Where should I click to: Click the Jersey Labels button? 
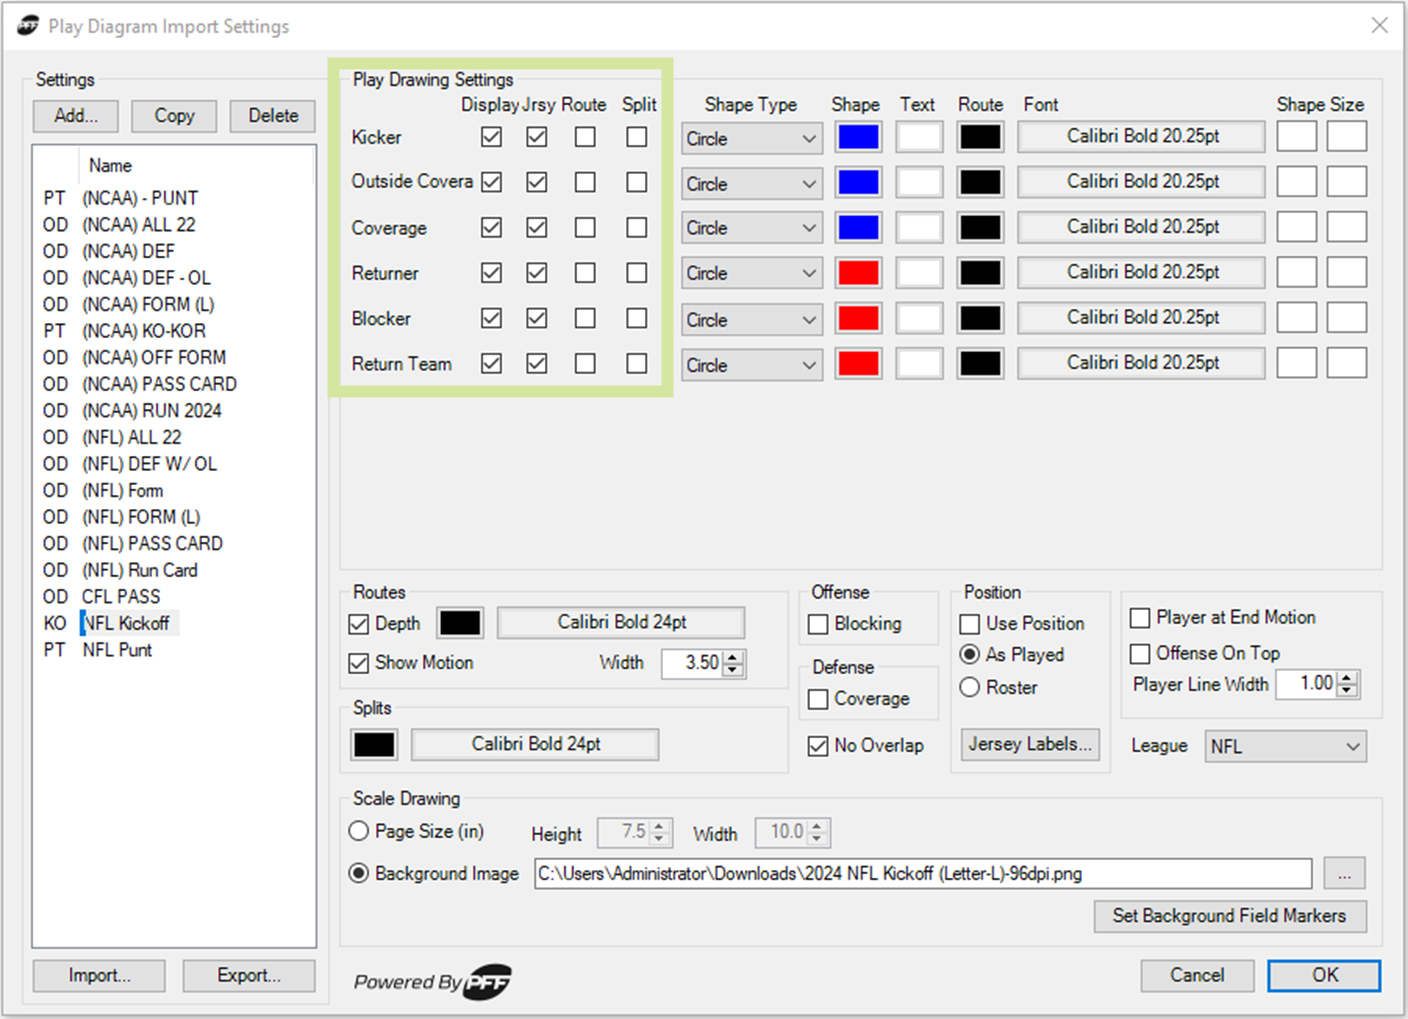(x=1029, y=744)
